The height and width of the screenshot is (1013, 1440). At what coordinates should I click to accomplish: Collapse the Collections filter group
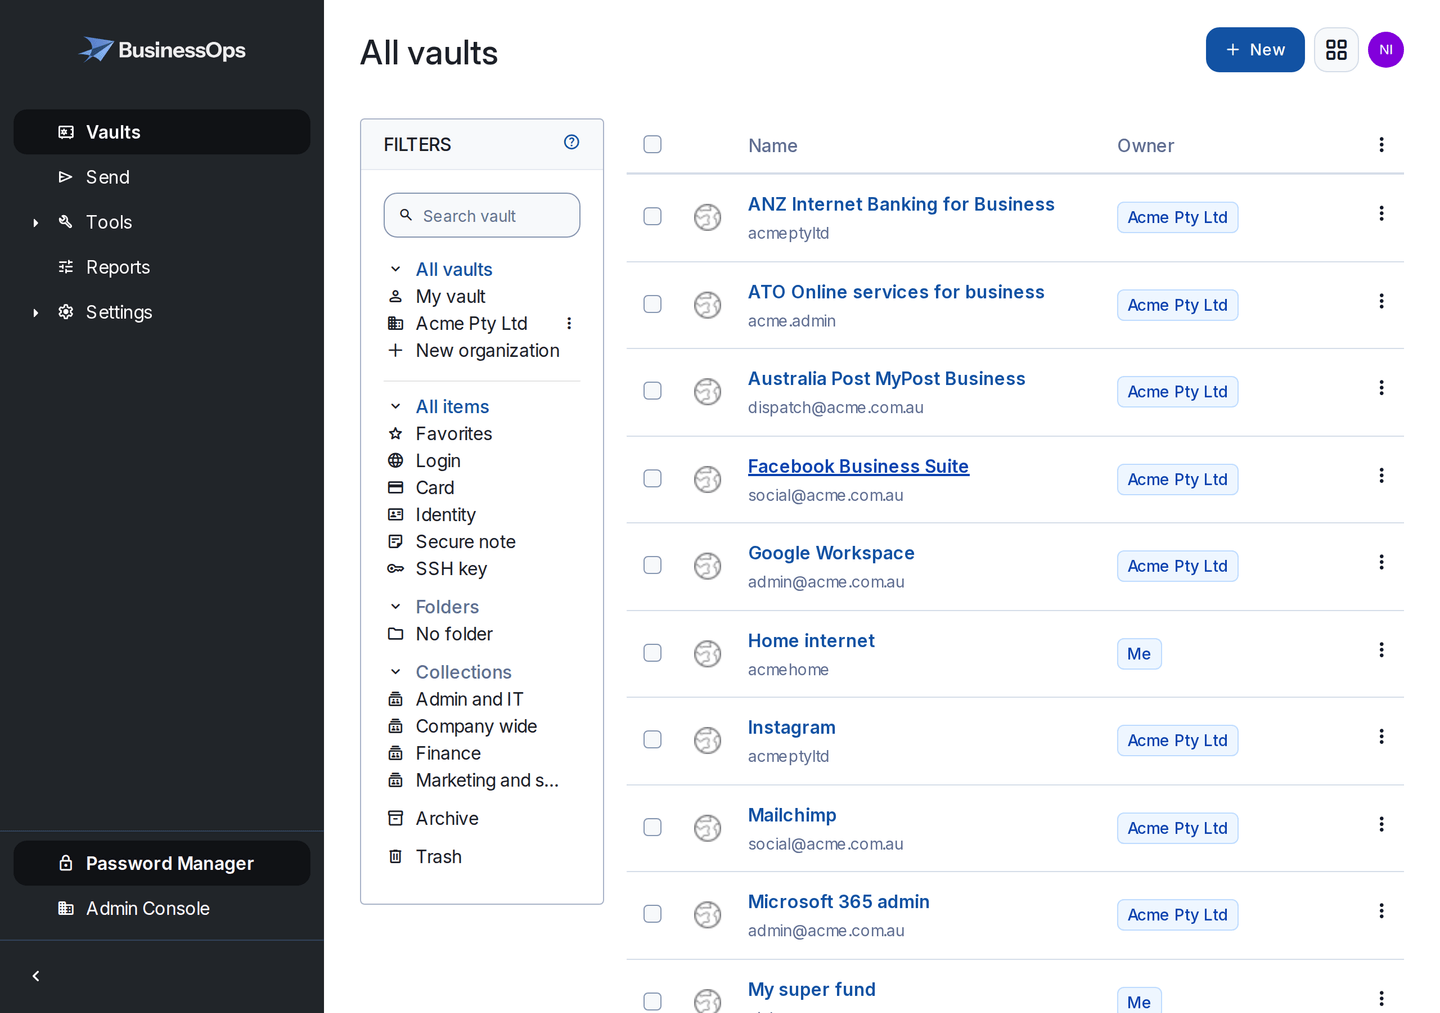(x=395, y=672)
